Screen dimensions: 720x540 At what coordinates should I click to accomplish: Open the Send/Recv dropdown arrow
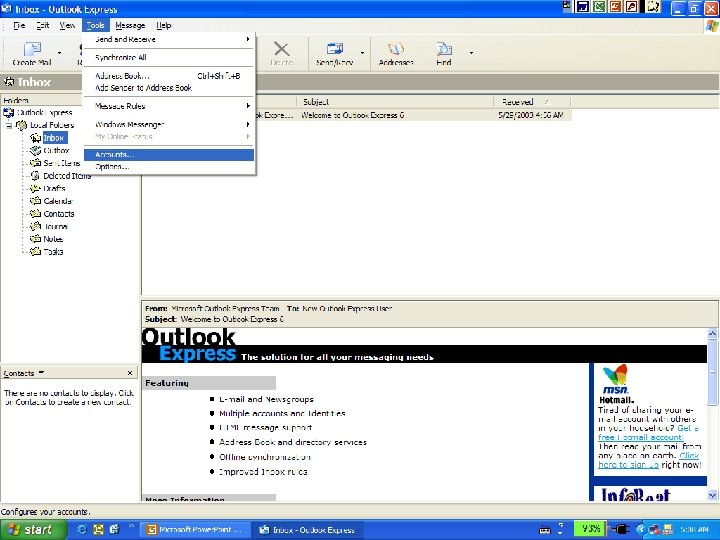click(x=362, y=53)
